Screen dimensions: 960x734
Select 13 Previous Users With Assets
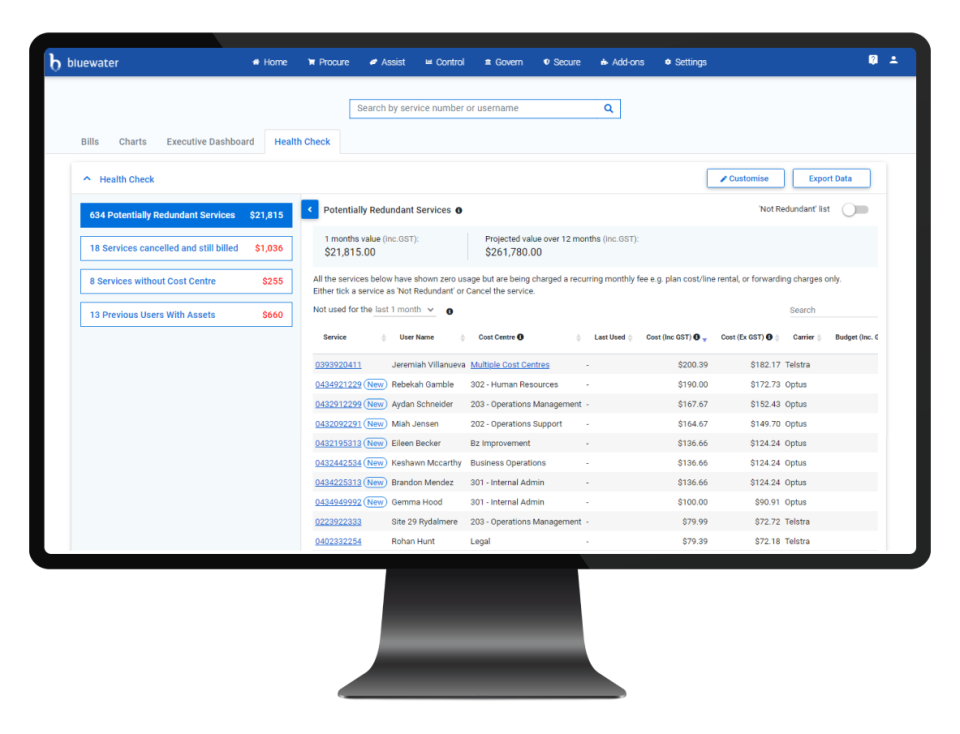(x=186, y=315)
